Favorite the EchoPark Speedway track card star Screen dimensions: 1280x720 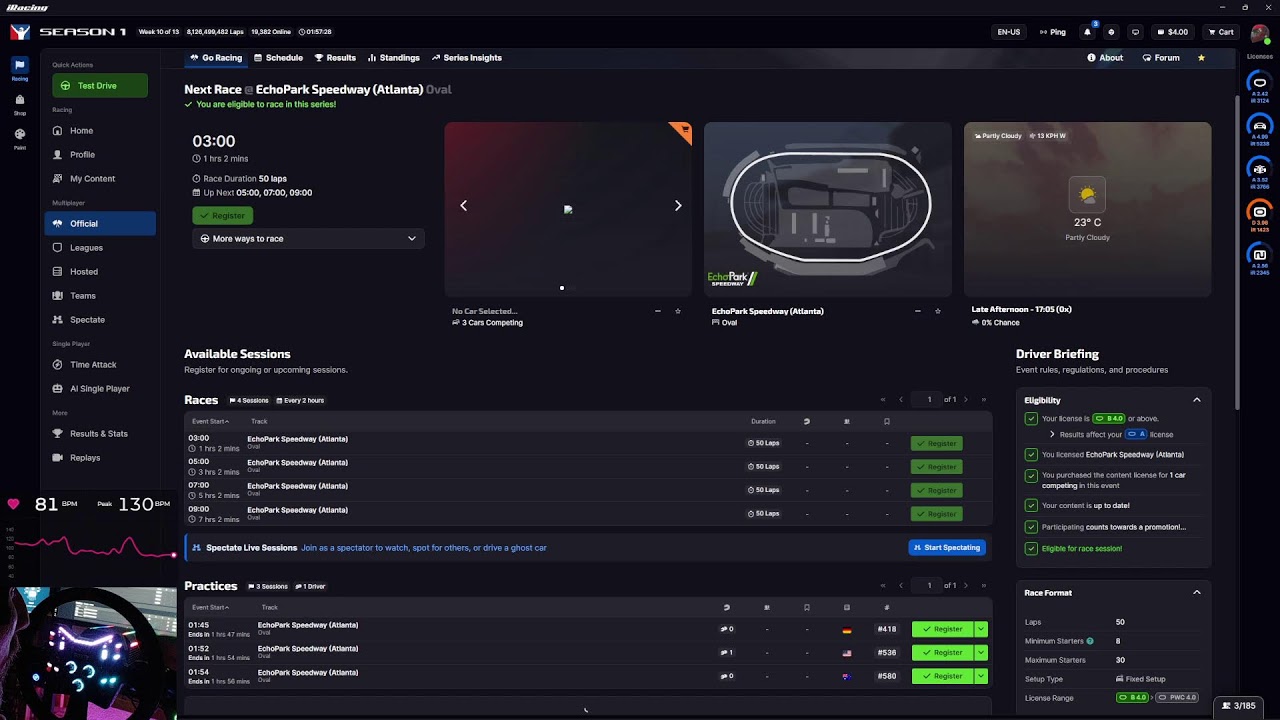pos(937,311)
